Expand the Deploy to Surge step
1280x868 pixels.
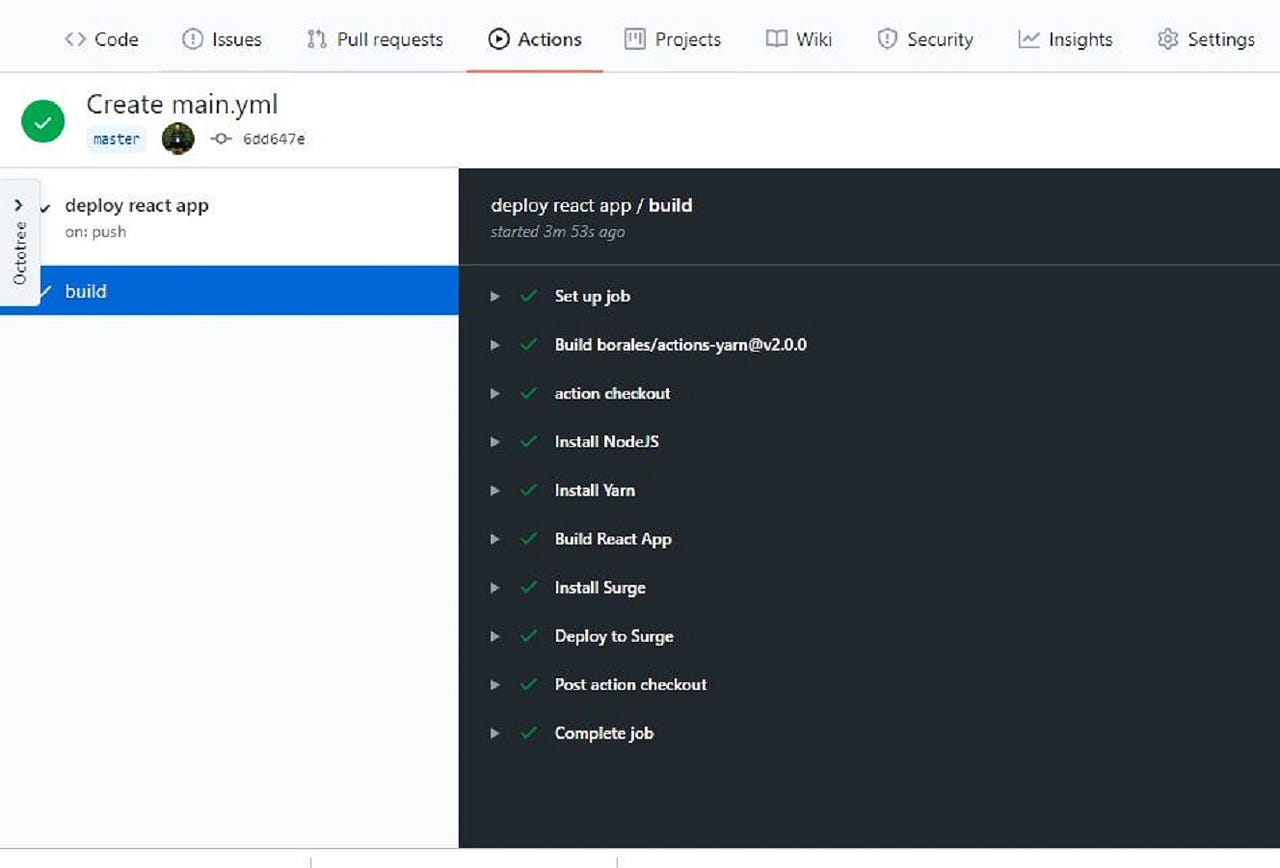[494, 636]
